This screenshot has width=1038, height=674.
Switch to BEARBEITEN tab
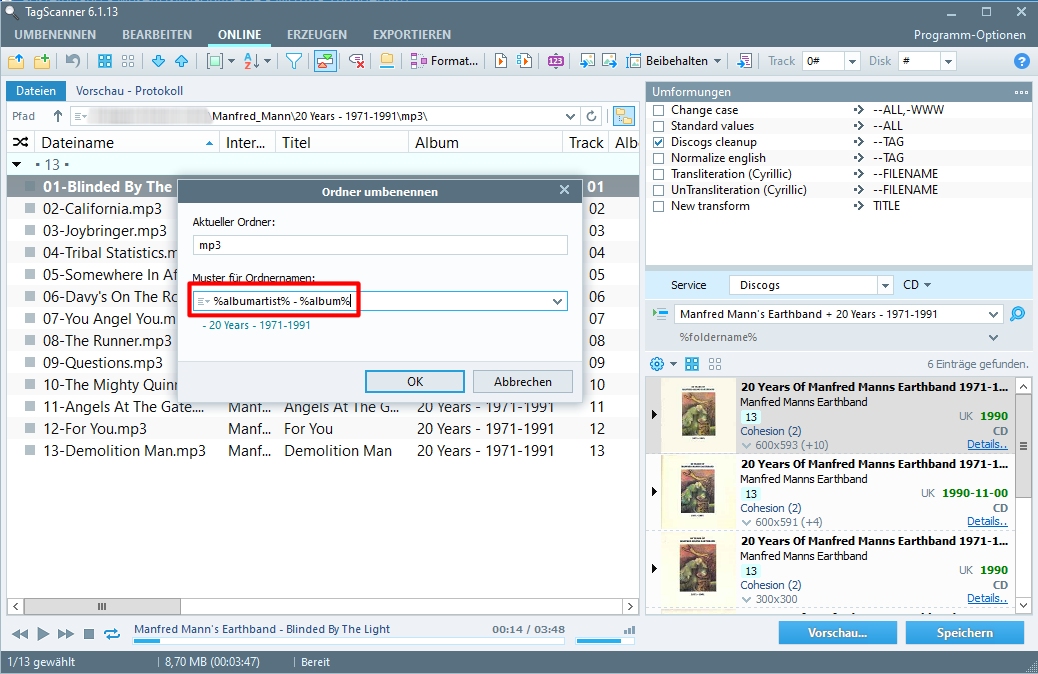coord(157,34)
